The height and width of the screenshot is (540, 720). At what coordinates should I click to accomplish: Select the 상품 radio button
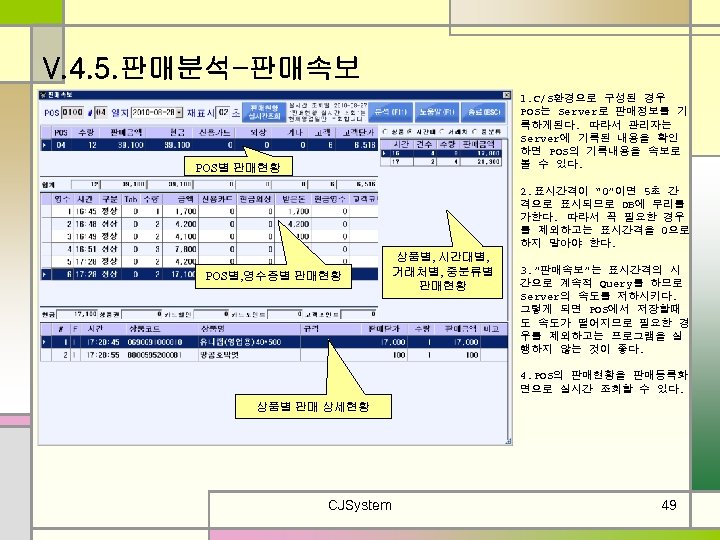pos(385,132)
